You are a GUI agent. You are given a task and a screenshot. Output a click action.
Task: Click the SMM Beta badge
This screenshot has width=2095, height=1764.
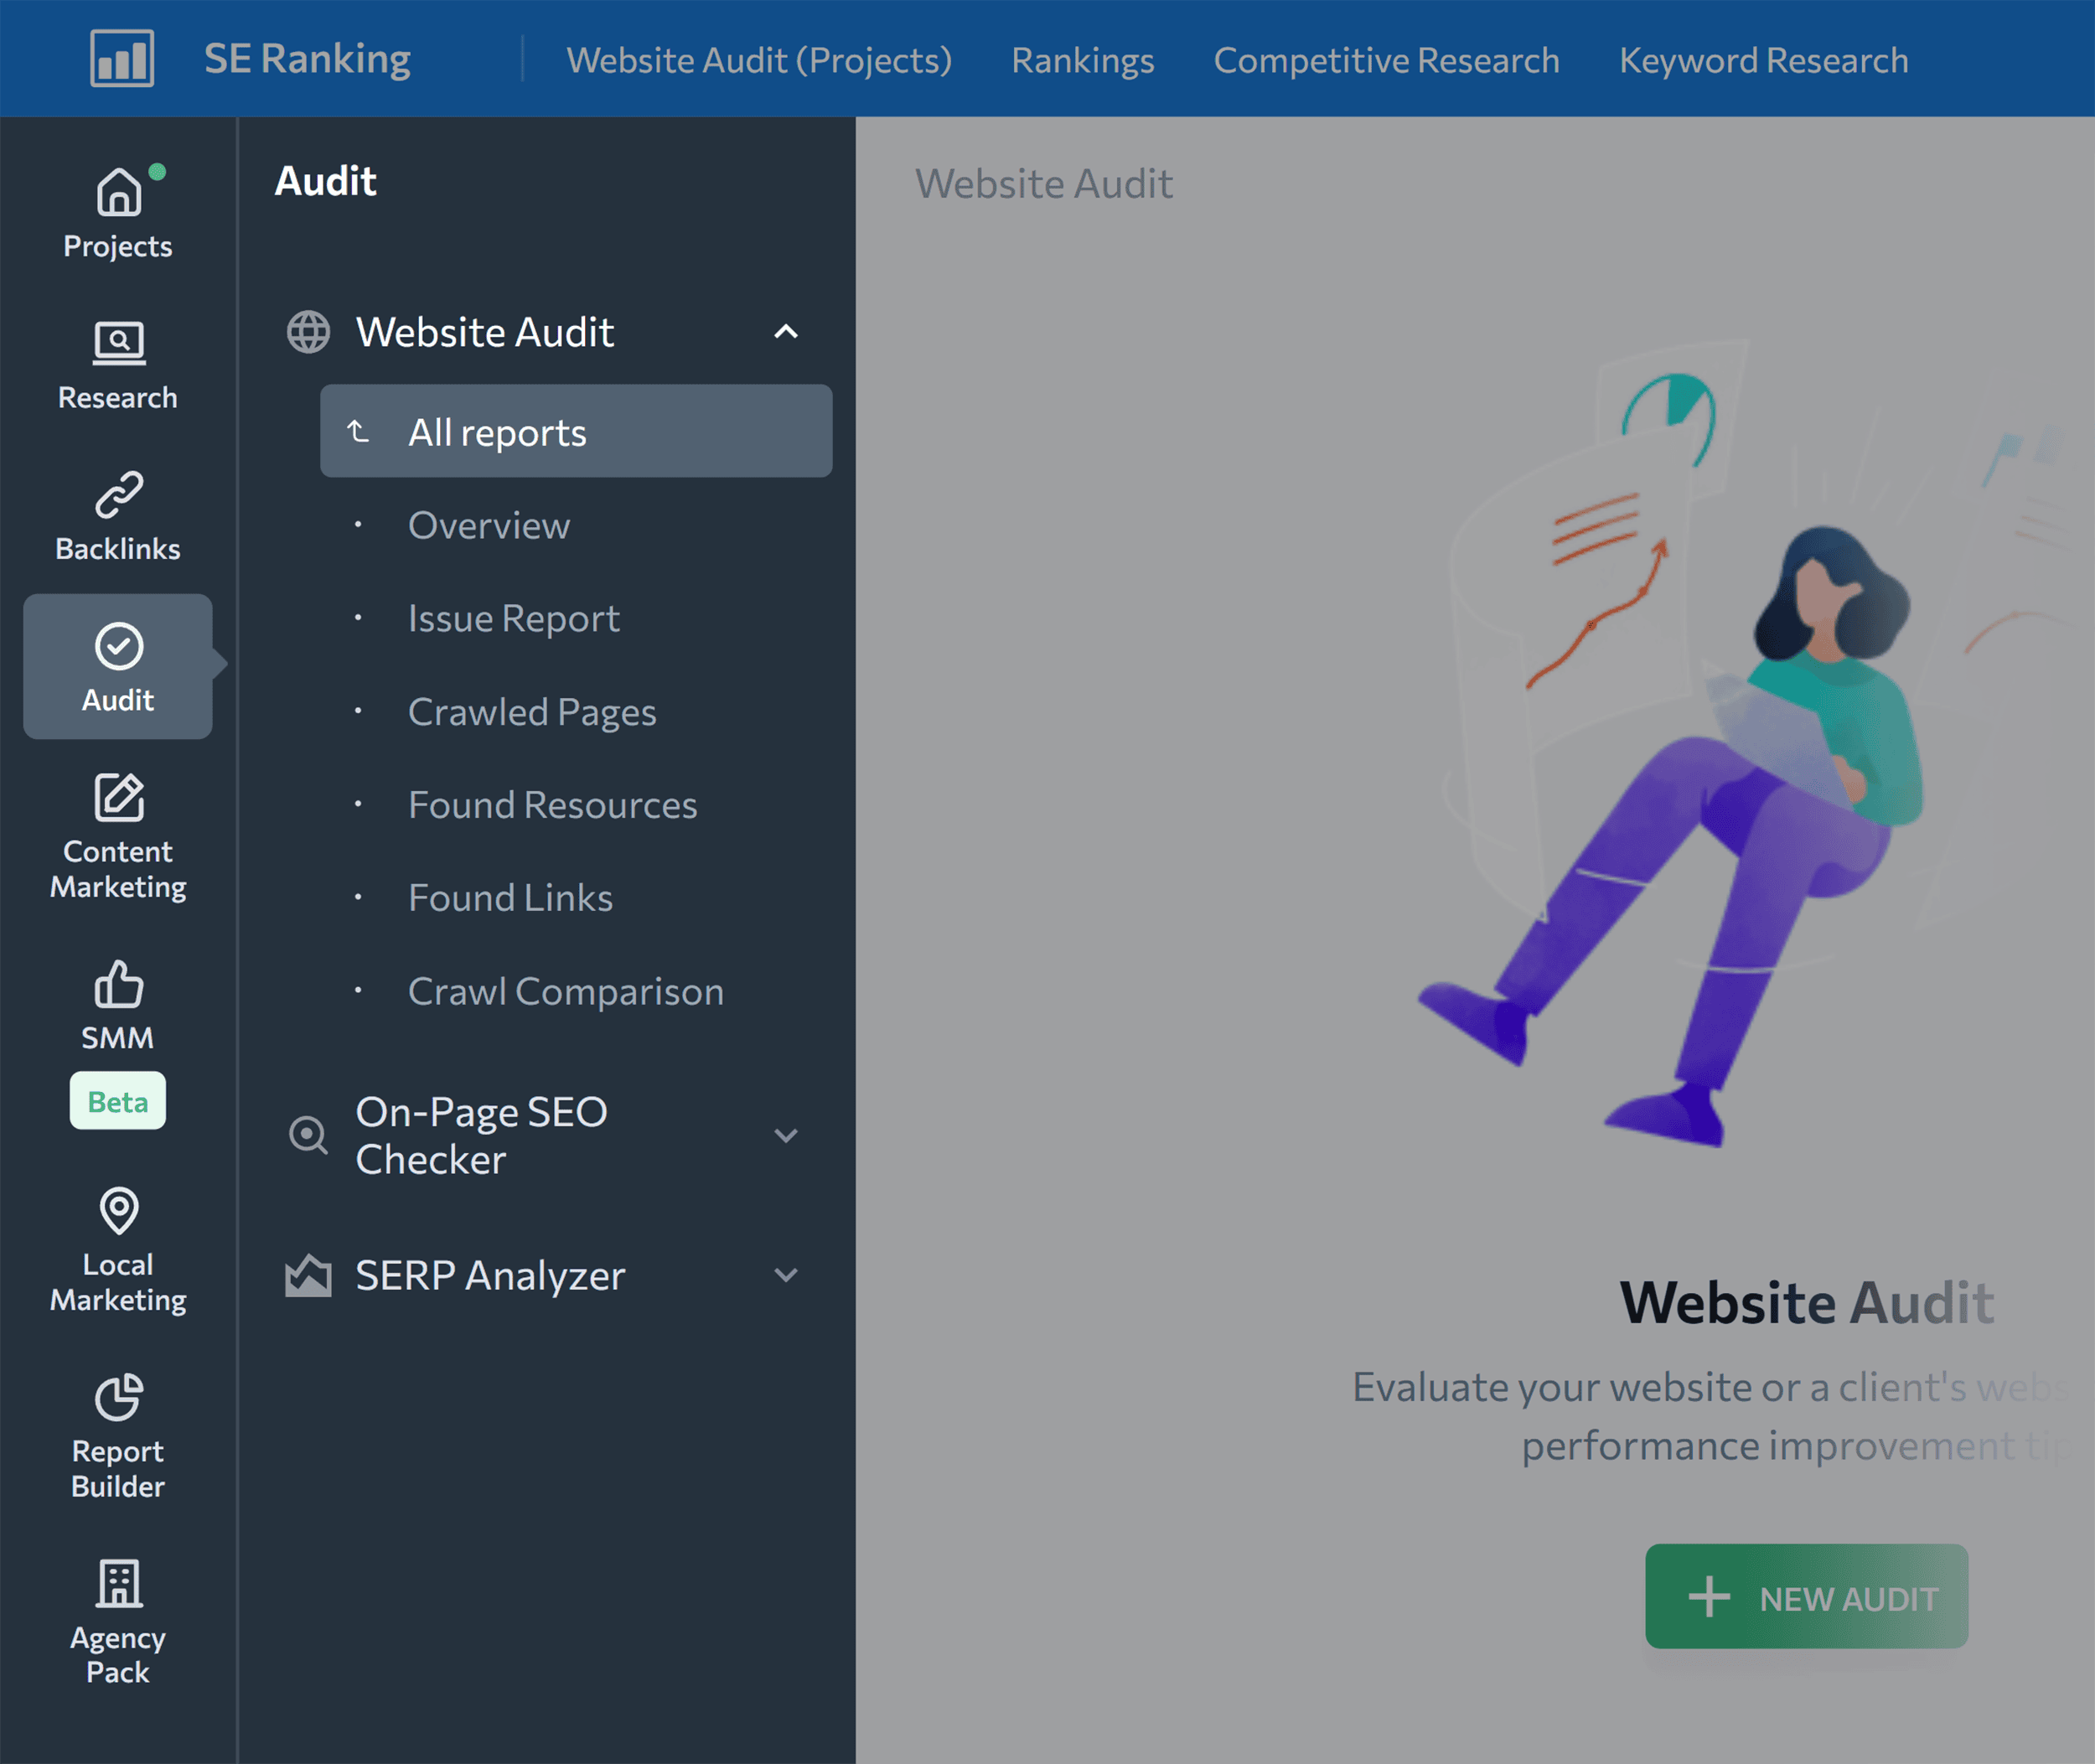coord(117,1101)
